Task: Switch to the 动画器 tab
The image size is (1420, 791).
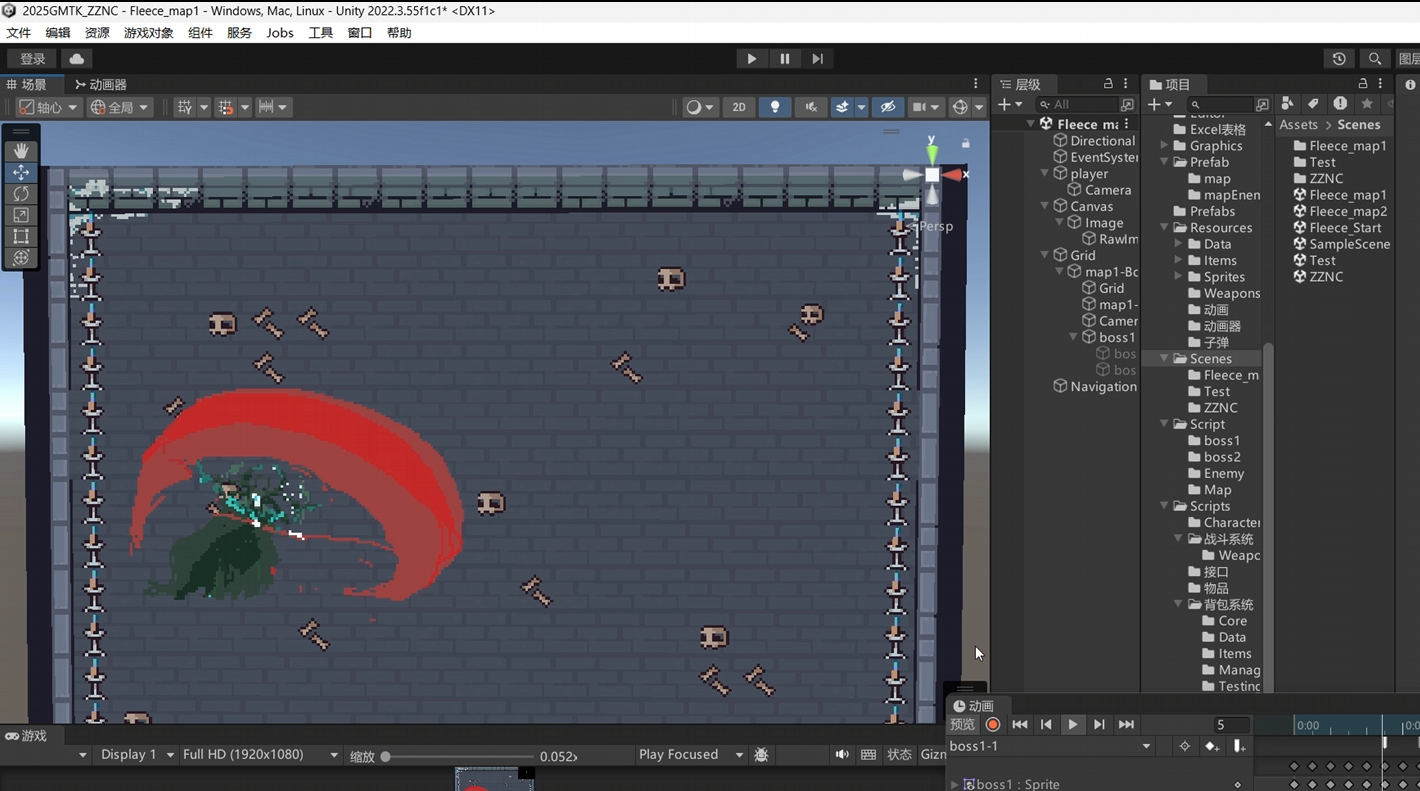Action: (100, 85)
